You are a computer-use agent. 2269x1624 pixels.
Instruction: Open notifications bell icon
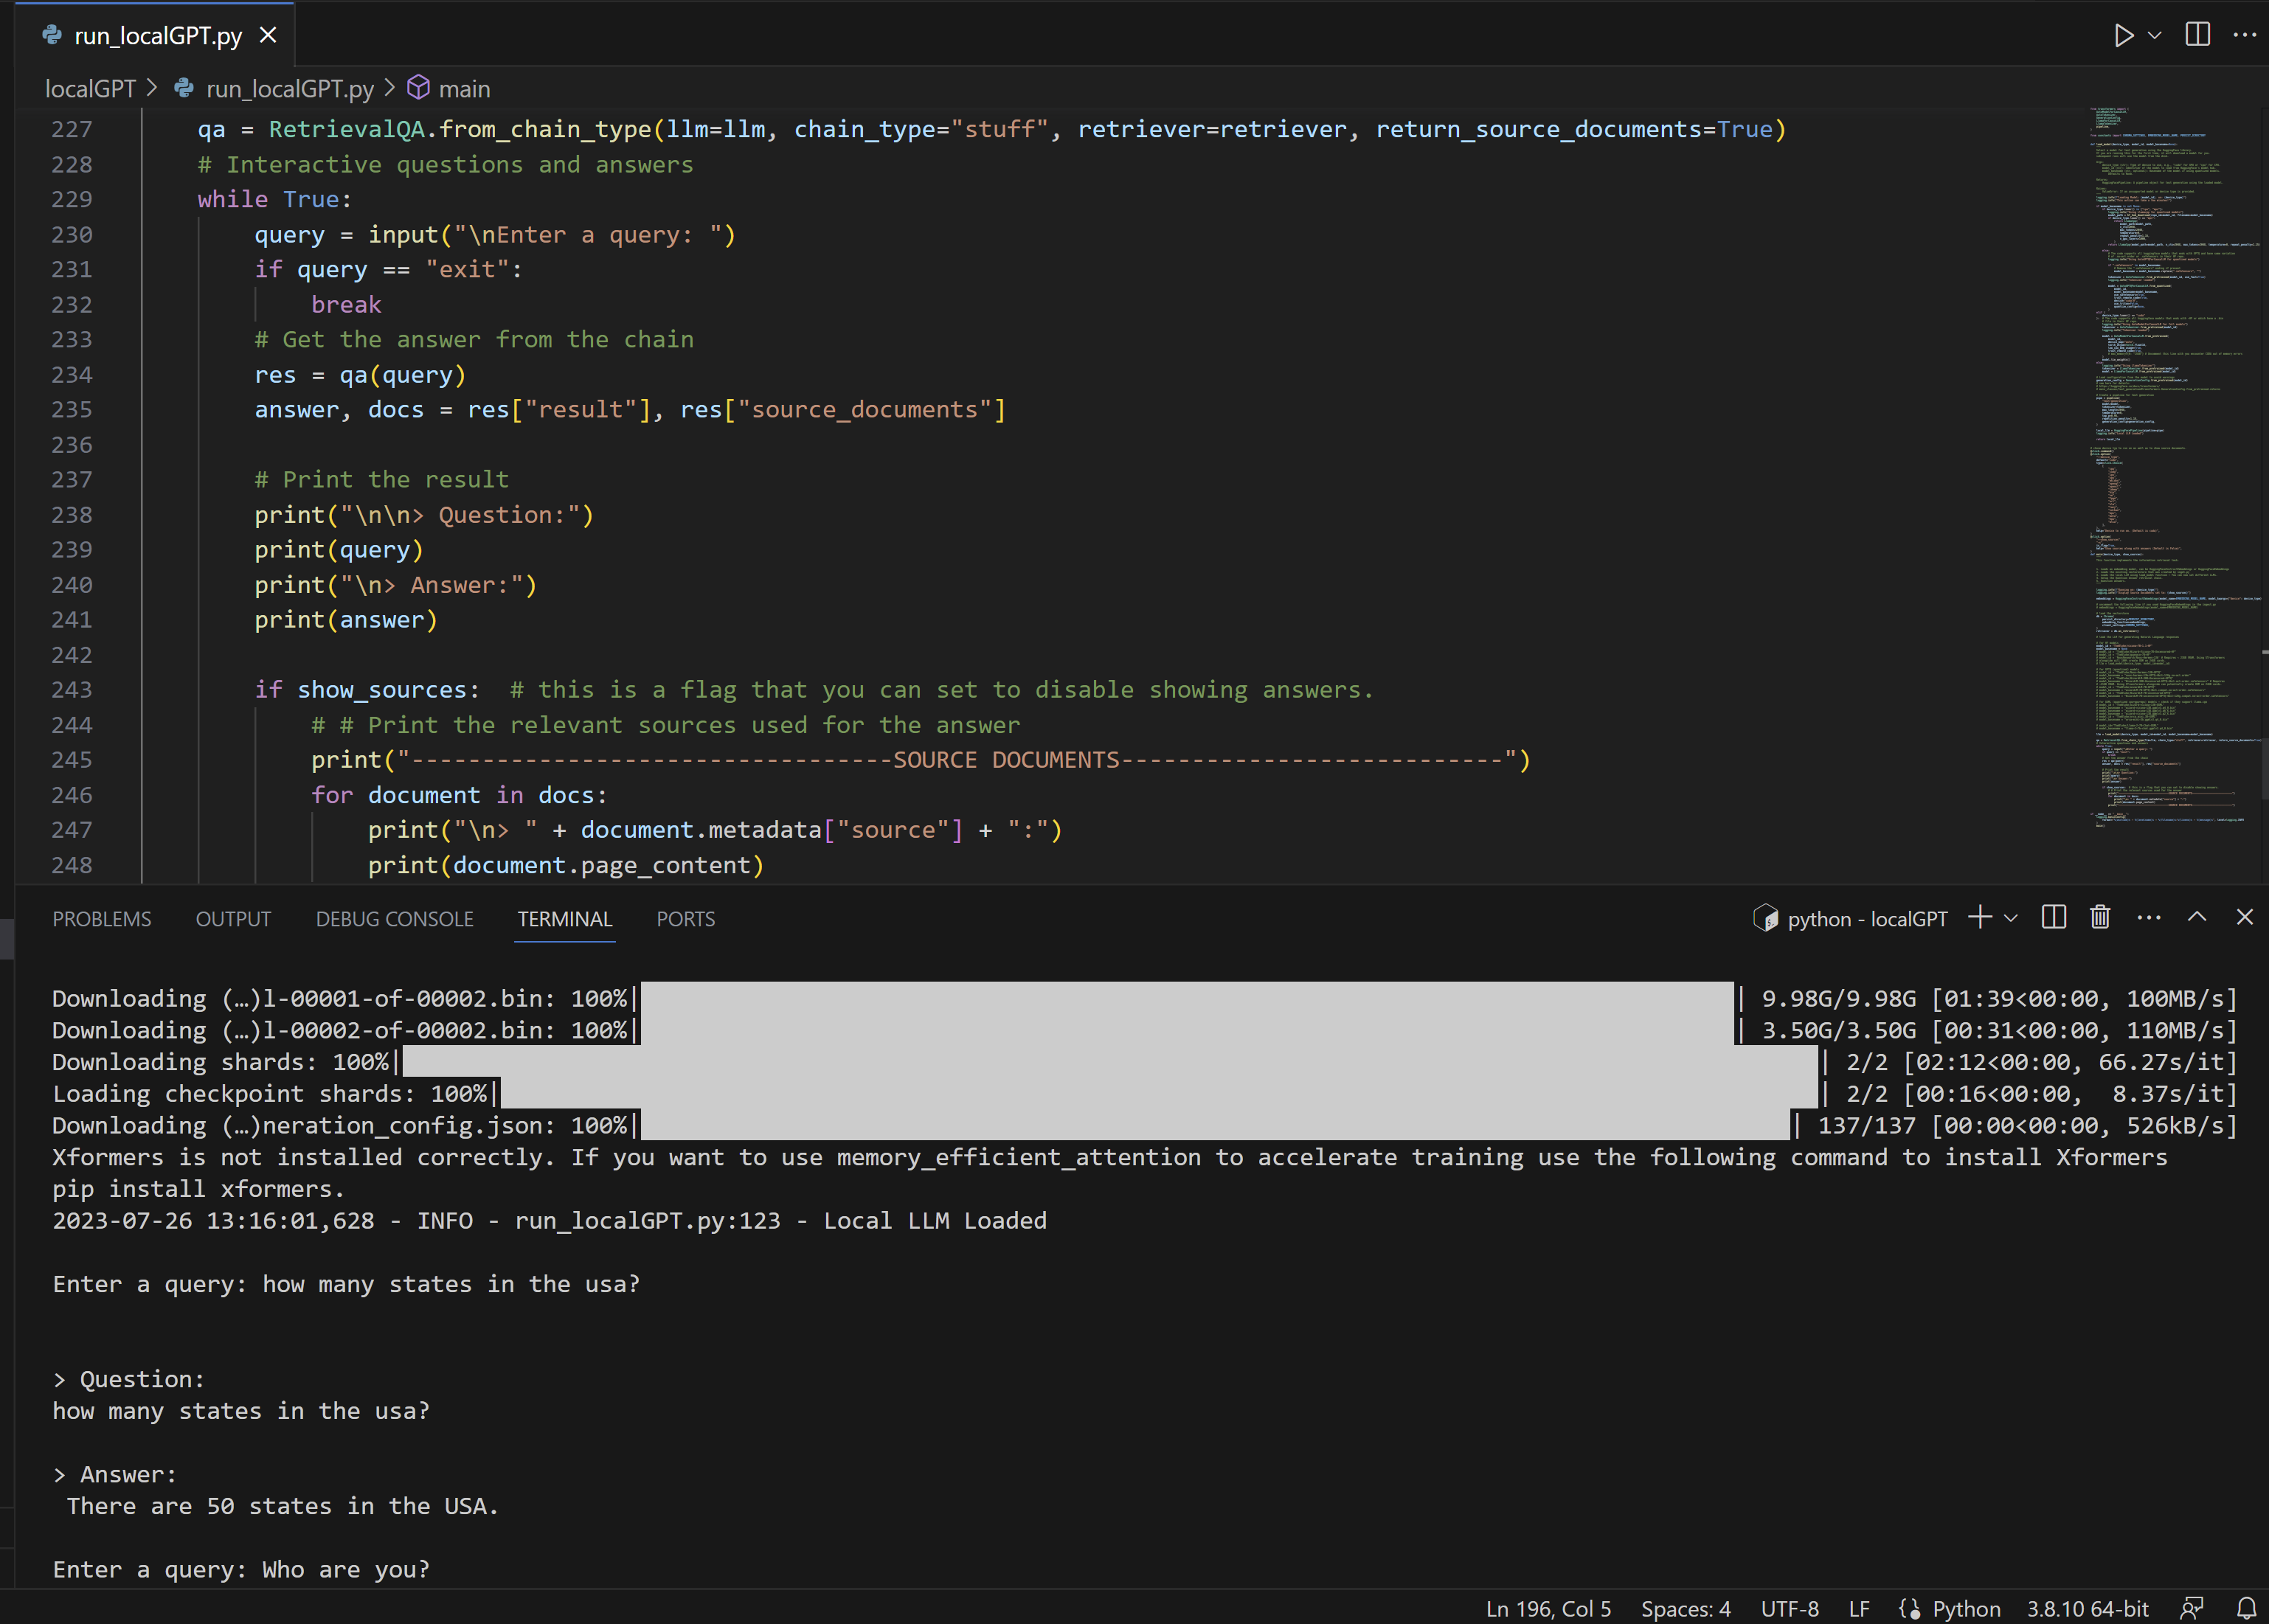tap(2245, 1608)
